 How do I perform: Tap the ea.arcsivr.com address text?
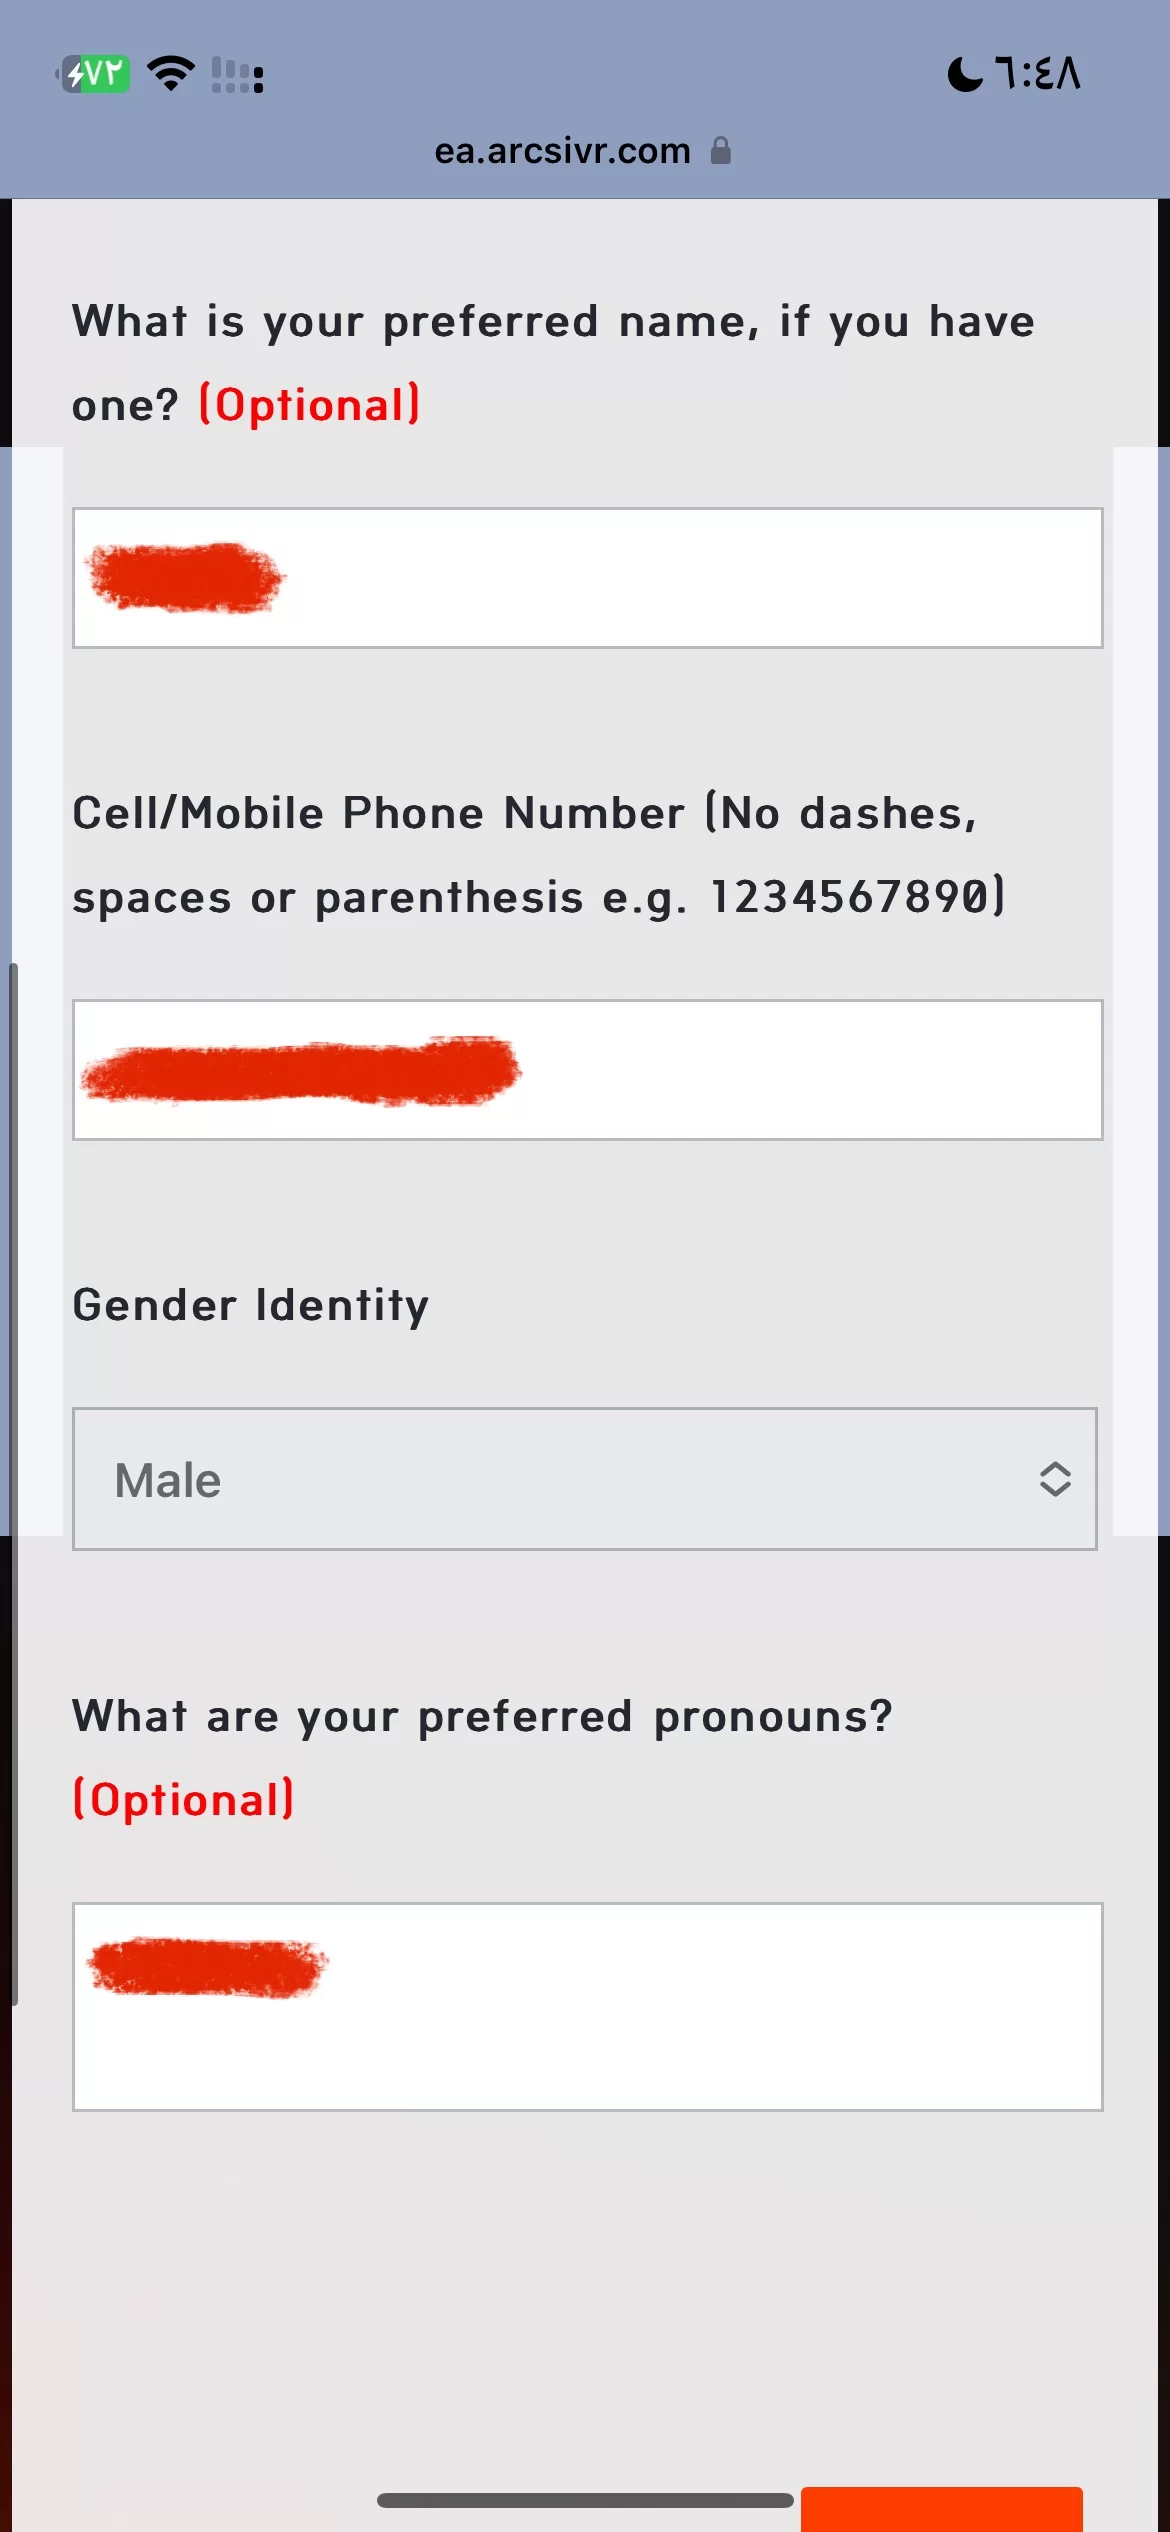tap(562, 151)
